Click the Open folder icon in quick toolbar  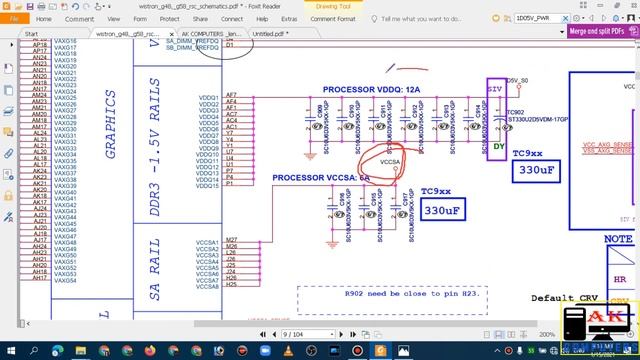[18, 7]
